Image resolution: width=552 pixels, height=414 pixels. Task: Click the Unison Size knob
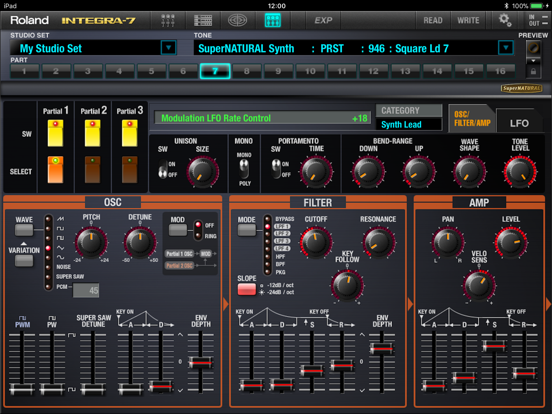pos(202,172)
